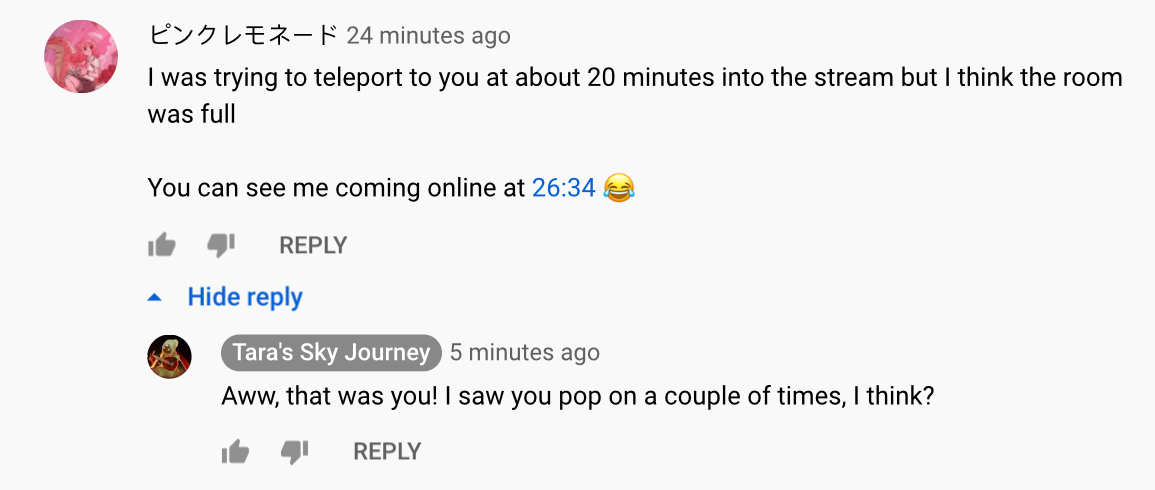The height and width of the screenshot is (490, 1155).
Task: Click the "Hide reply" label
Action: [x=245, y=297]
